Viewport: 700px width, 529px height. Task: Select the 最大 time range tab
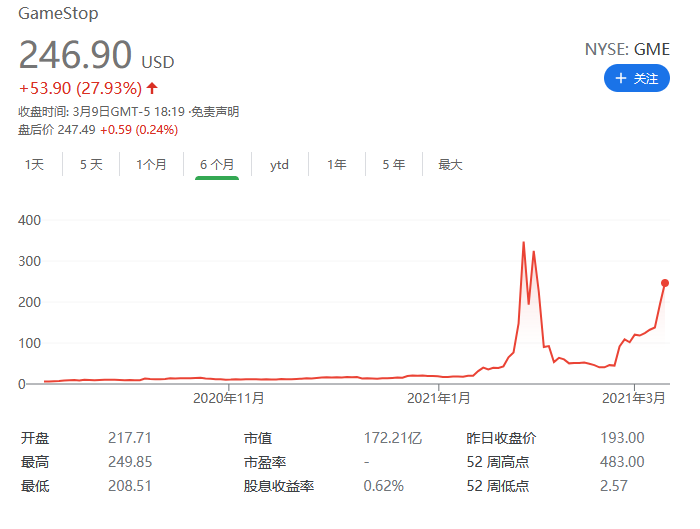(450, 165)
